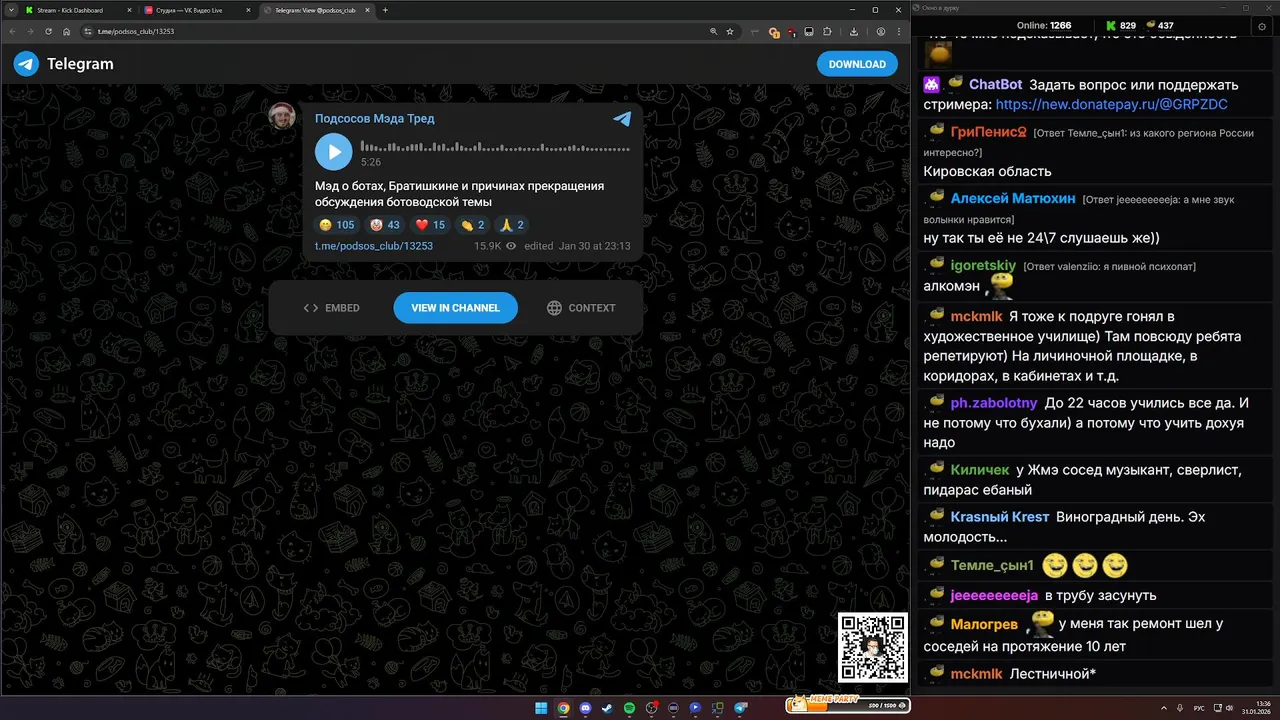The height and width of the screenshot is (720, 1280).
Task: Click the EMBED option
Action: 331,308
